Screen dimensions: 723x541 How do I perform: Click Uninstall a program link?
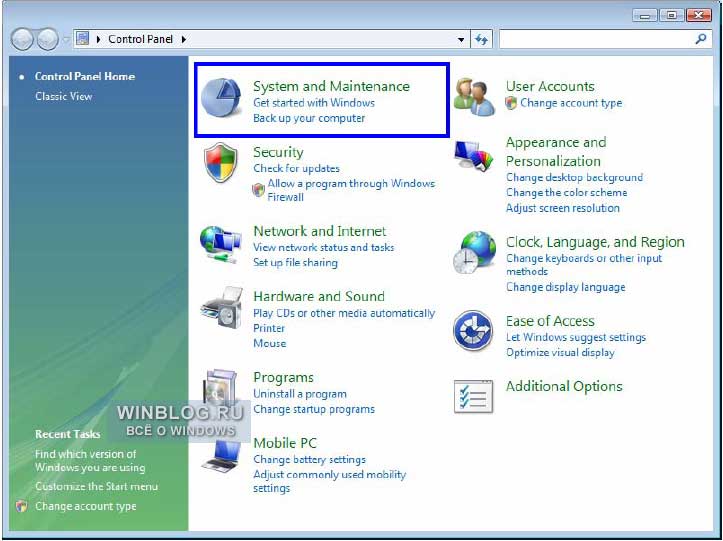[x=300, y=394]
